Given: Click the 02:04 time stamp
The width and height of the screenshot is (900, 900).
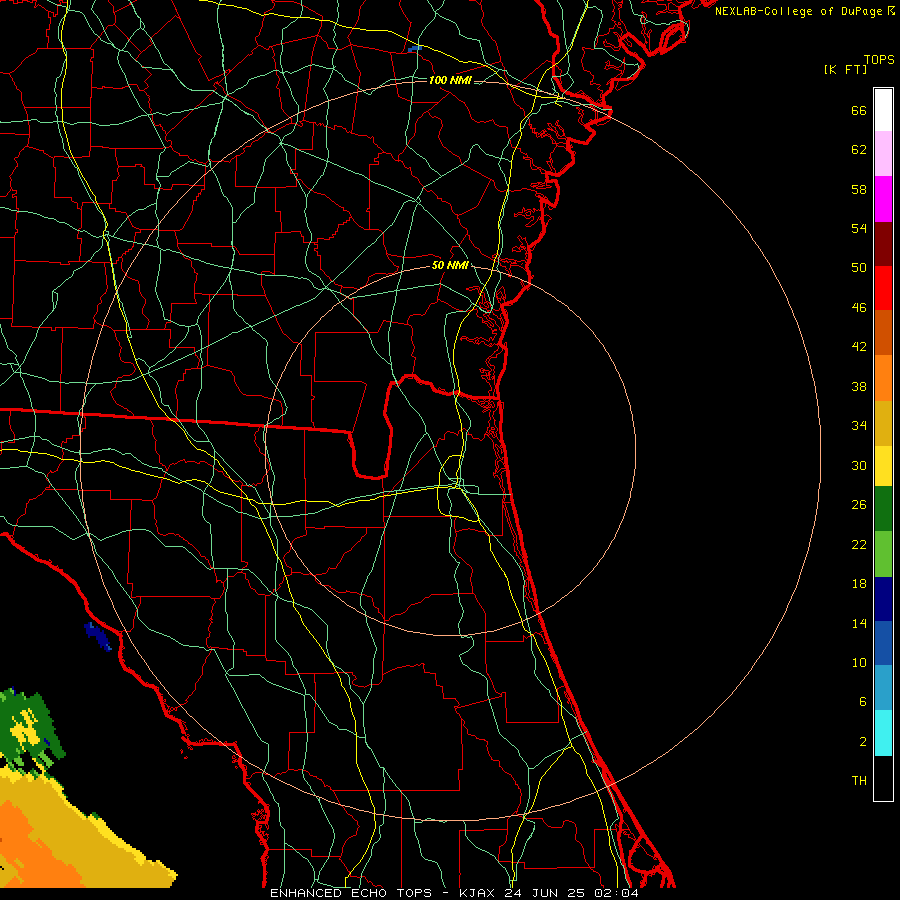Looking at the screenshot, I should coord(617,893).
